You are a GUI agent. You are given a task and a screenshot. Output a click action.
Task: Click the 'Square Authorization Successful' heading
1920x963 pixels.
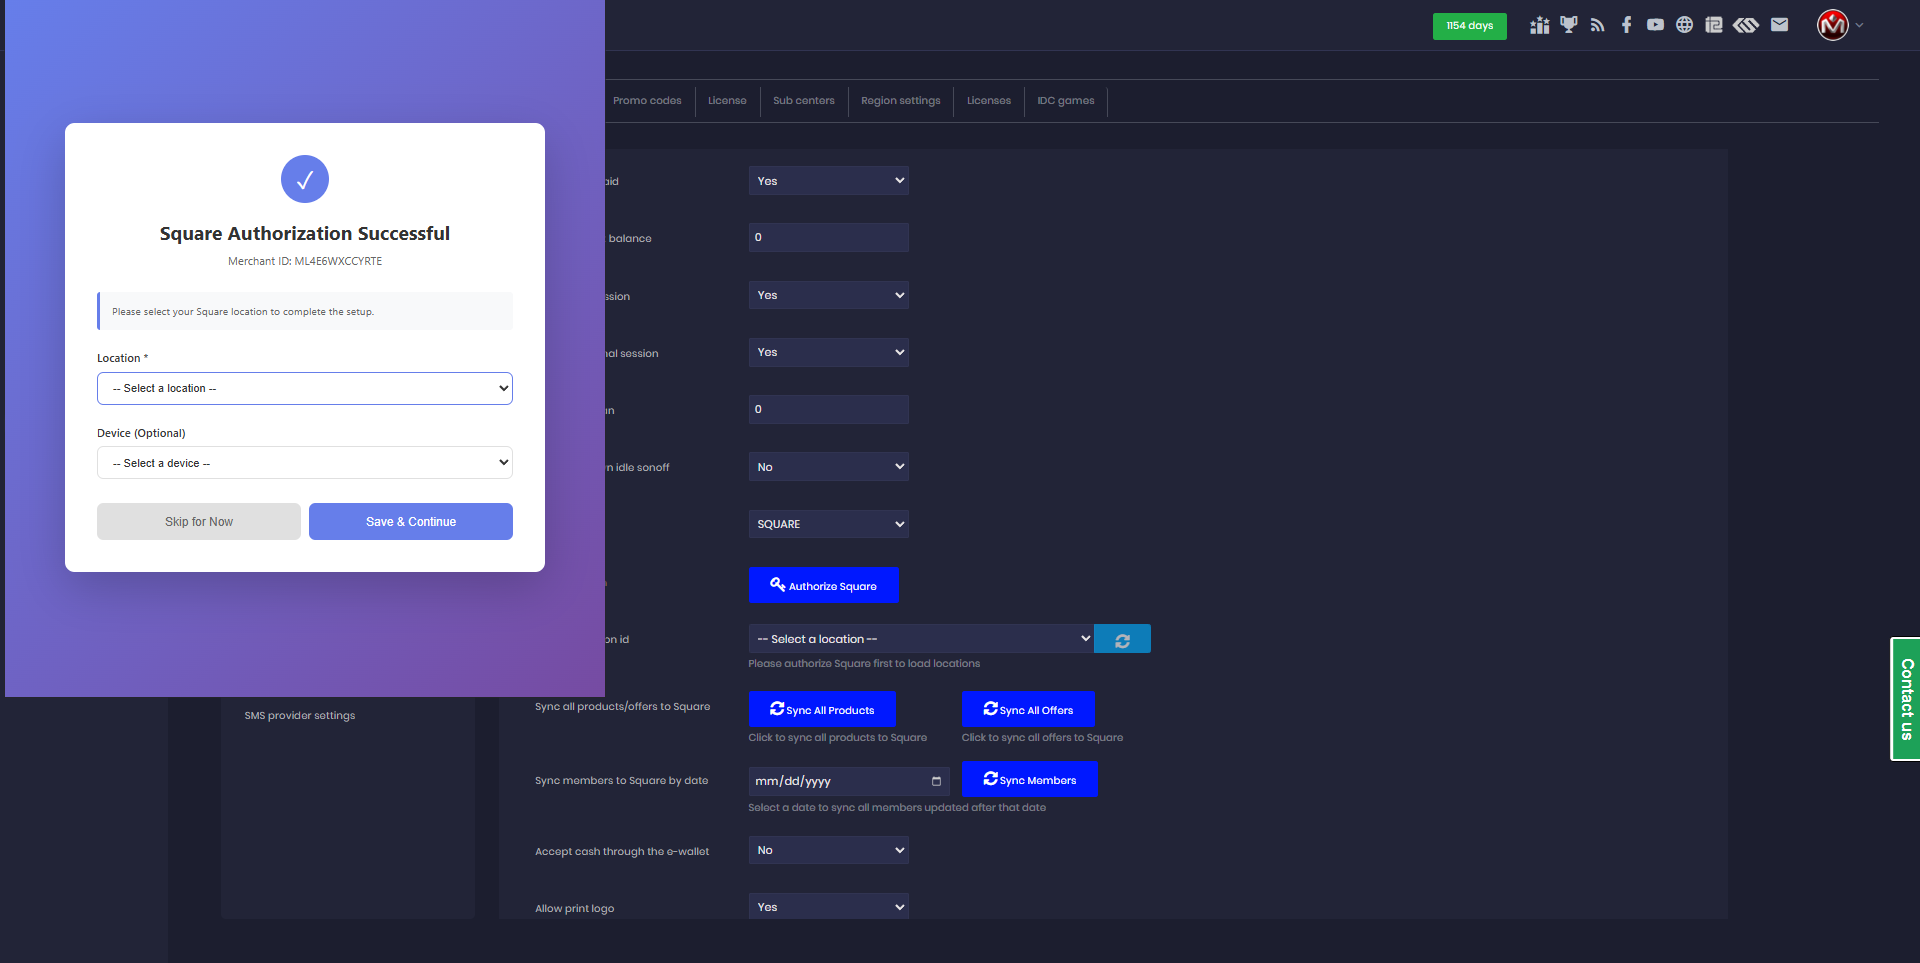pyautogui.click(x=305, y=234)
